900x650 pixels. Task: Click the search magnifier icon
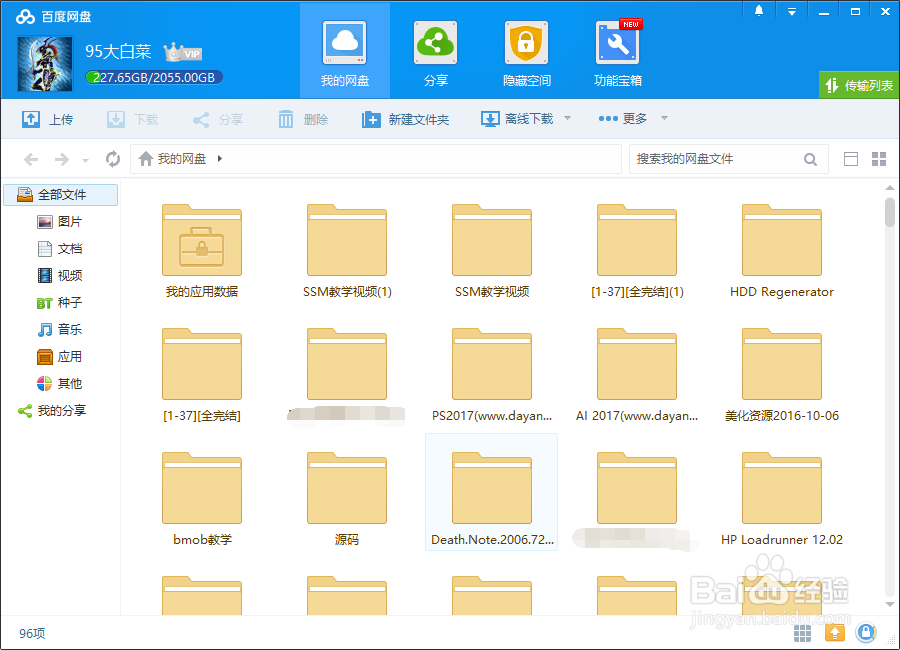pyautogui.click(x=810, y=159)
